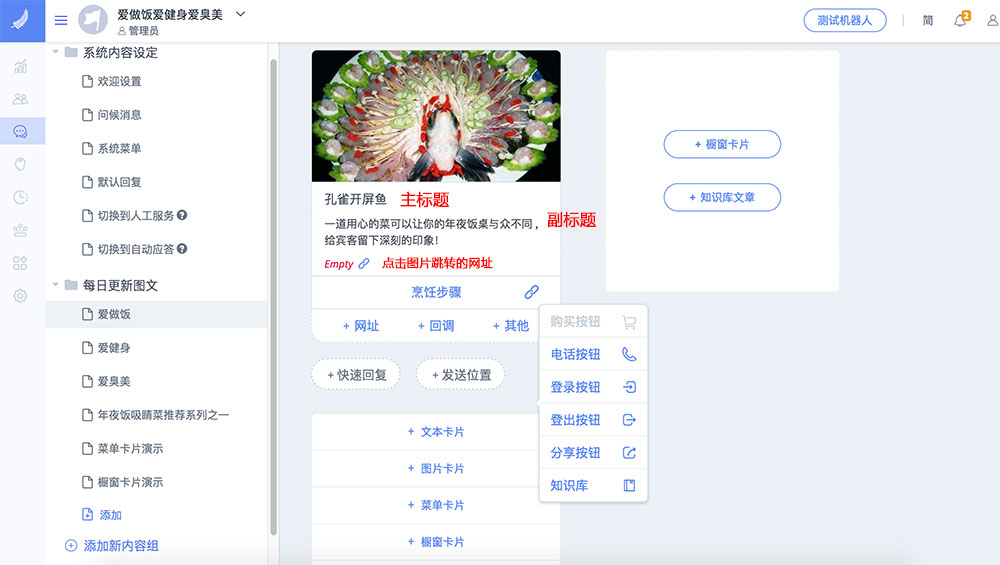Click the add document icon beside 添加
1000x565 pixels.
click(x=87, y=515)
